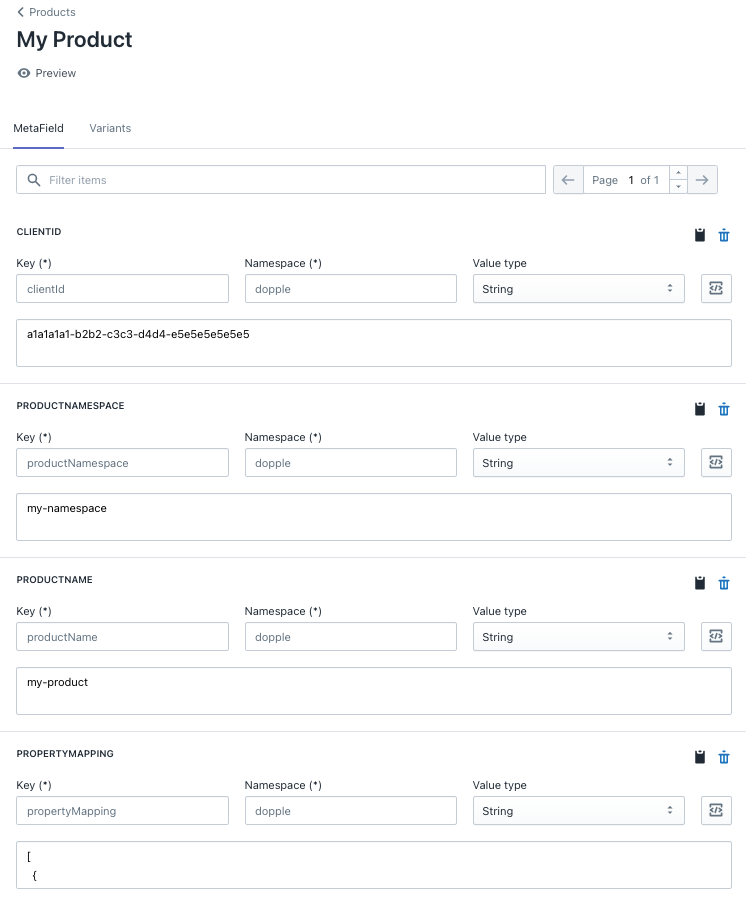Increment the page number with the up stepper
The width and height of the screenshot is (746, 899).
(677, 173)
